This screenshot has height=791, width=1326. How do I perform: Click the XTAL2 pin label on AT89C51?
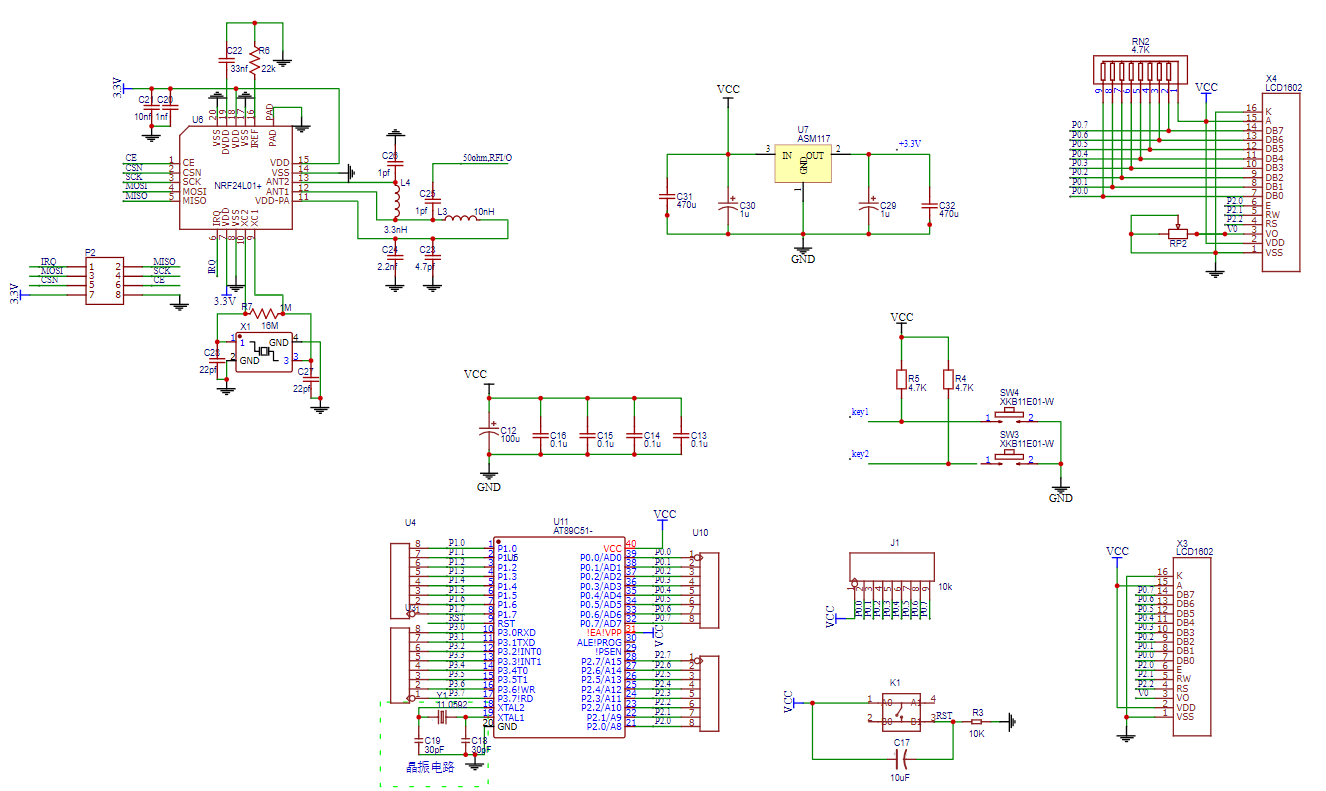(510, 708)
